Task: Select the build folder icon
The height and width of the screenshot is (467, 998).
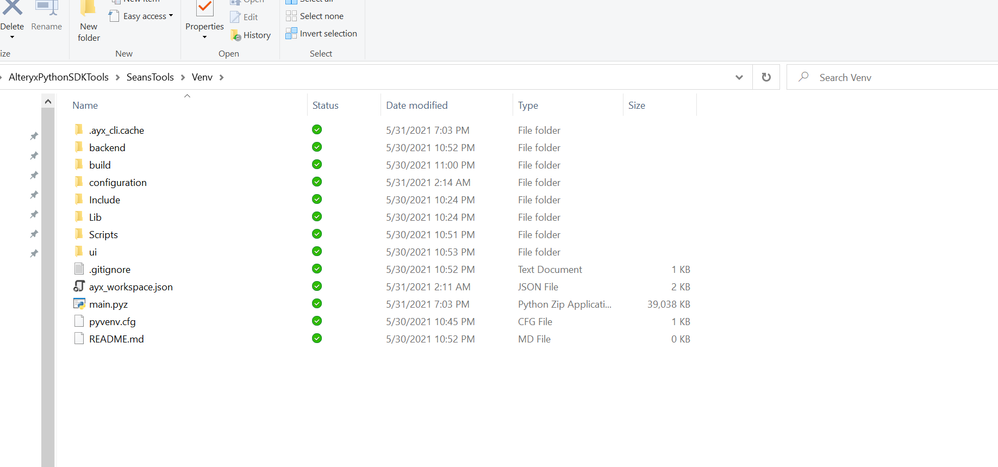Action: click(79, 165)
